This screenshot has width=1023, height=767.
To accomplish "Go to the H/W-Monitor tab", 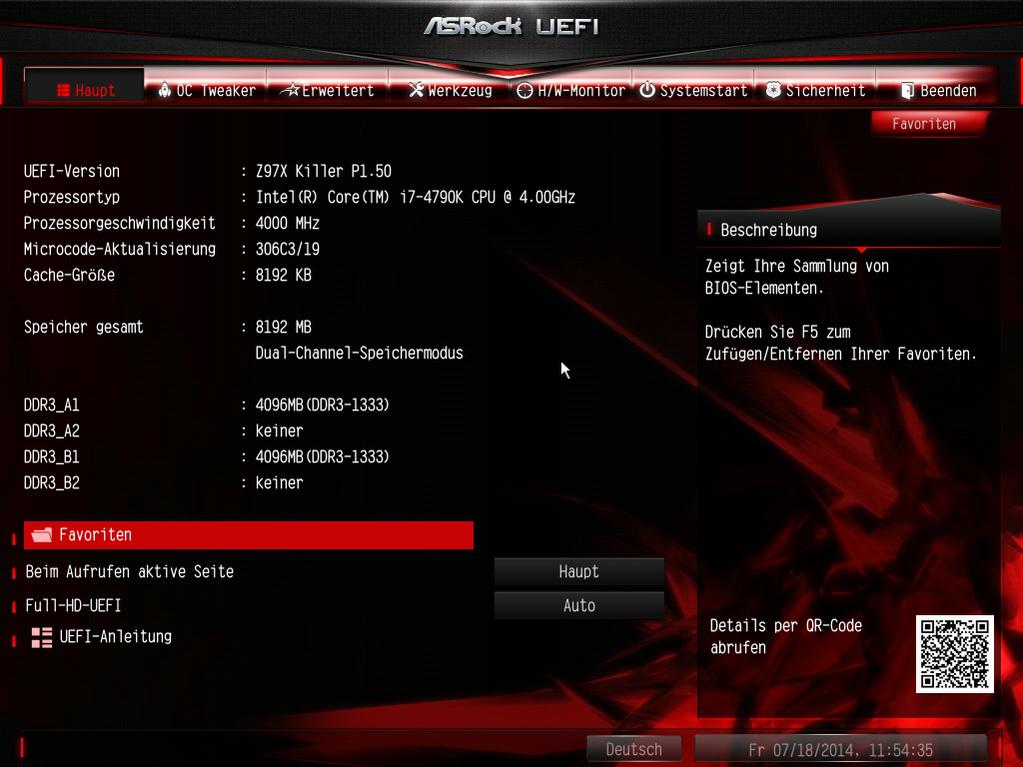I will [x=571, y=90].
